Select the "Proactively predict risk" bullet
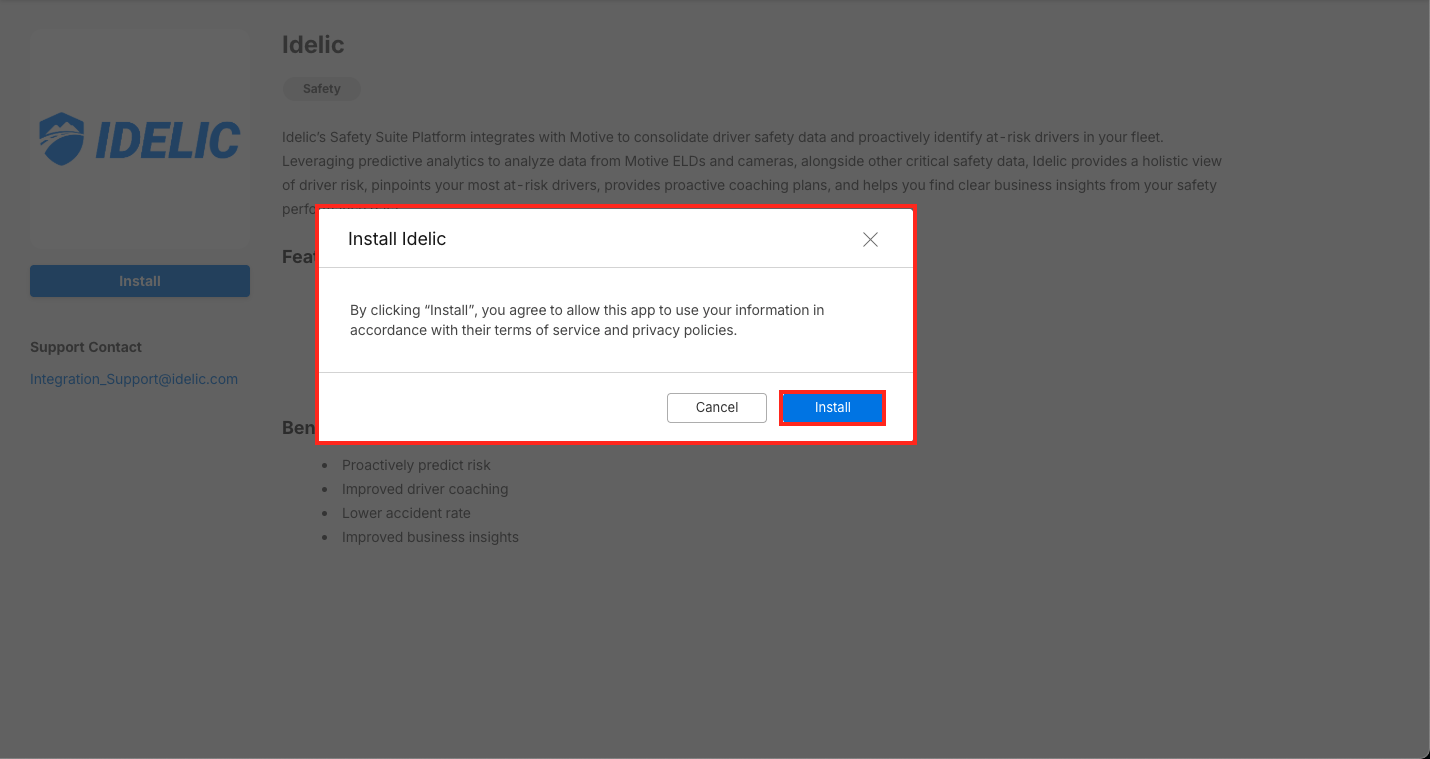The height and width of the screenshot is (759, 1430). click(416, 465)
